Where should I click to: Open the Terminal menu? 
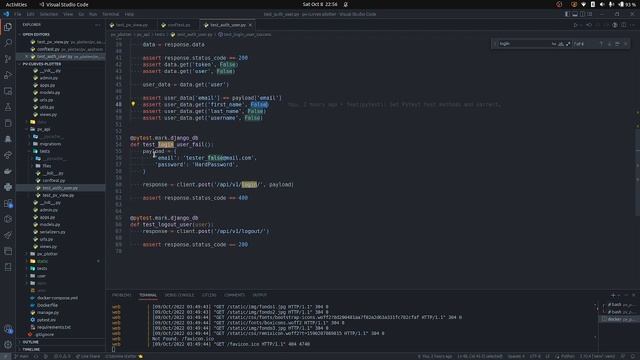click(x=111, y=14)
